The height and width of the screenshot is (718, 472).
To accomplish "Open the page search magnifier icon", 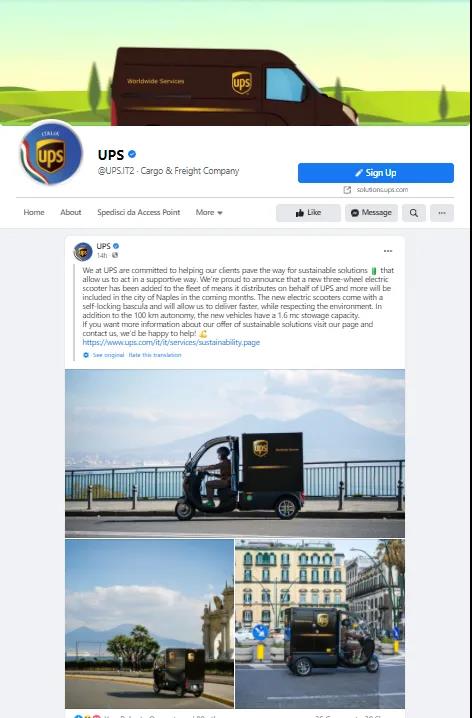I will click(414, 213).
